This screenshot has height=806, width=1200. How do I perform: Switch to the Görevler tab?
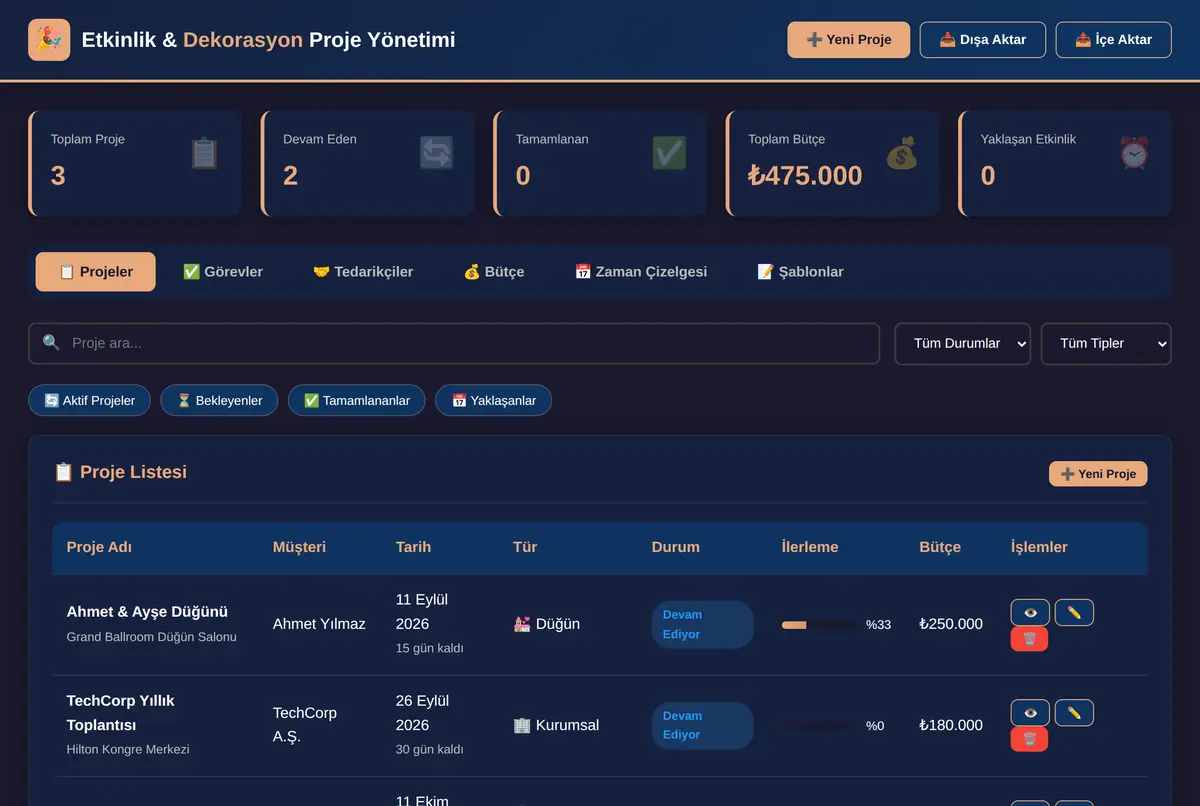point(223,272)
